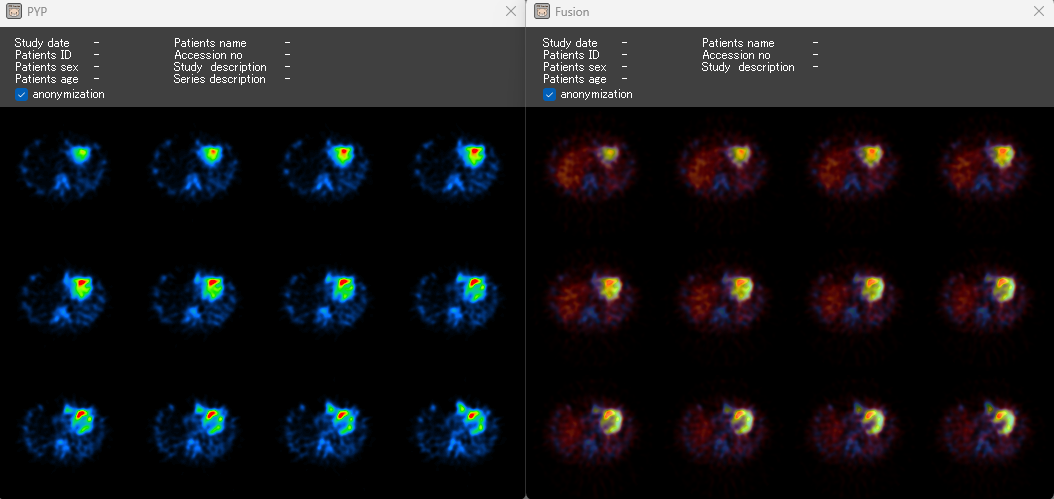Image resolution: width=1054 pixels, height=499 pixels.
Task: Toggle anonymization checkbox in Fusion window
Action: click(x=549, y=95)
